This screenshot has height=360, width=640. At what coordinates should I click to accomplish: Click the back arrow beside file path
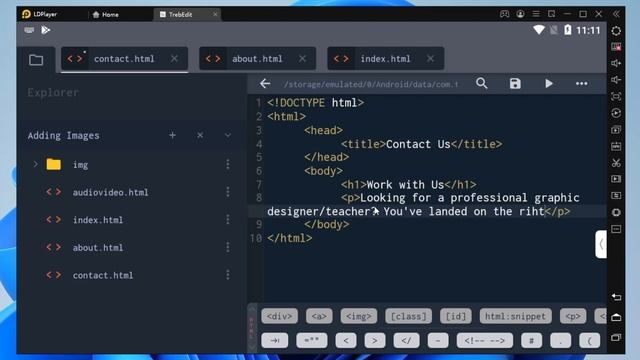[x=265, y=84]
